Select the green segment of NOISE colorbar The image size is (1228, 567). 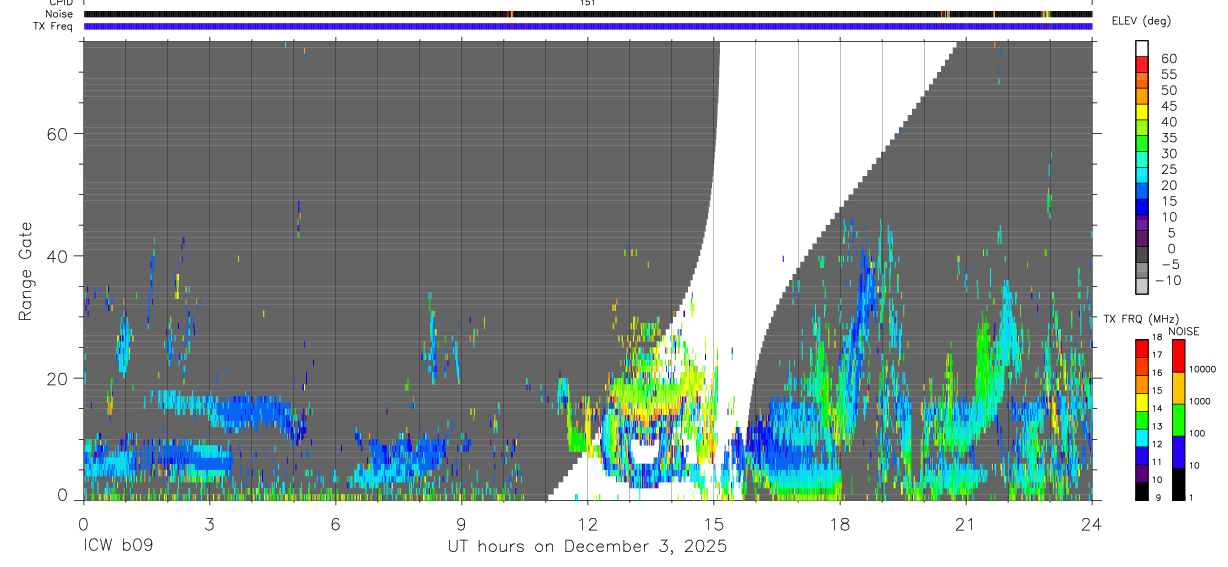1179,420
